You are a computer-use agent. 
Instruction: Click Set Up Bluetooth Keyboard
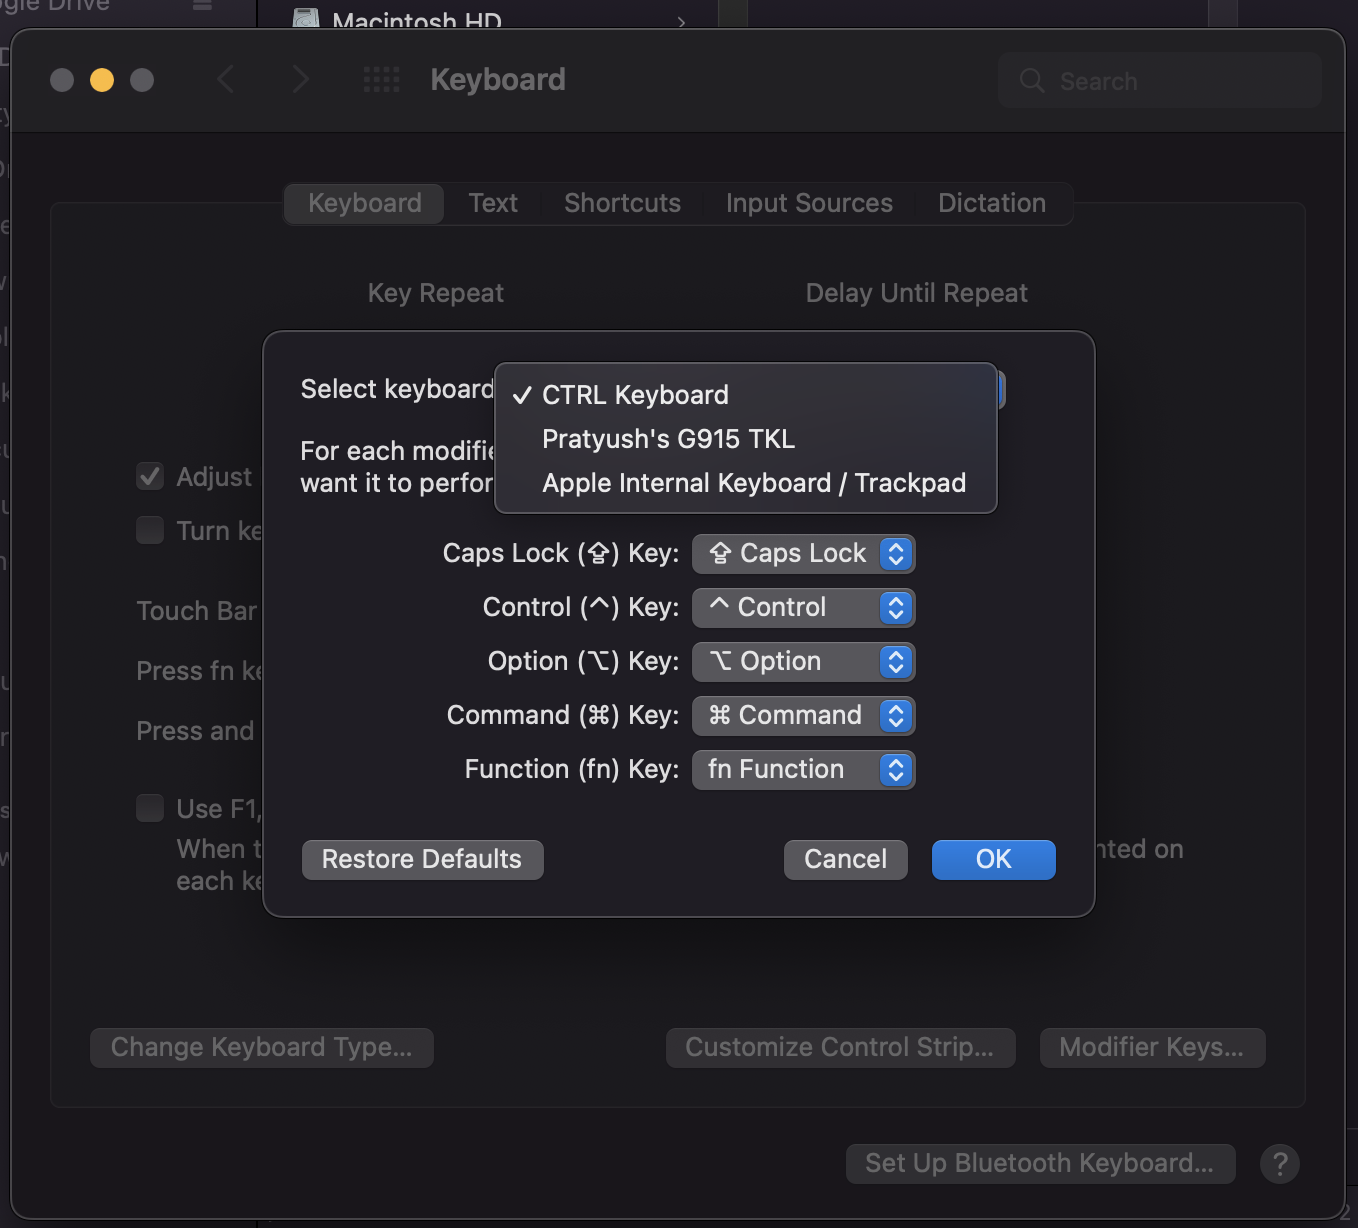pos(1039,1163)
